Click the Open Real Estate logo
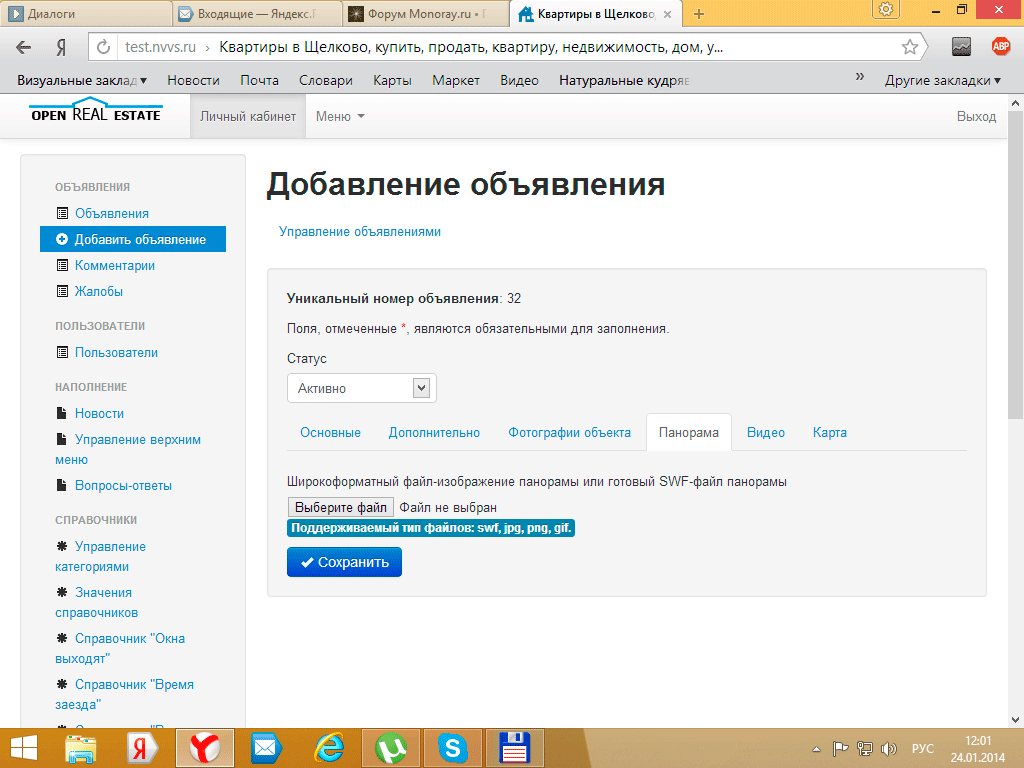The width and height of the screenshot is (1024, 768). [x=95, y=112]
